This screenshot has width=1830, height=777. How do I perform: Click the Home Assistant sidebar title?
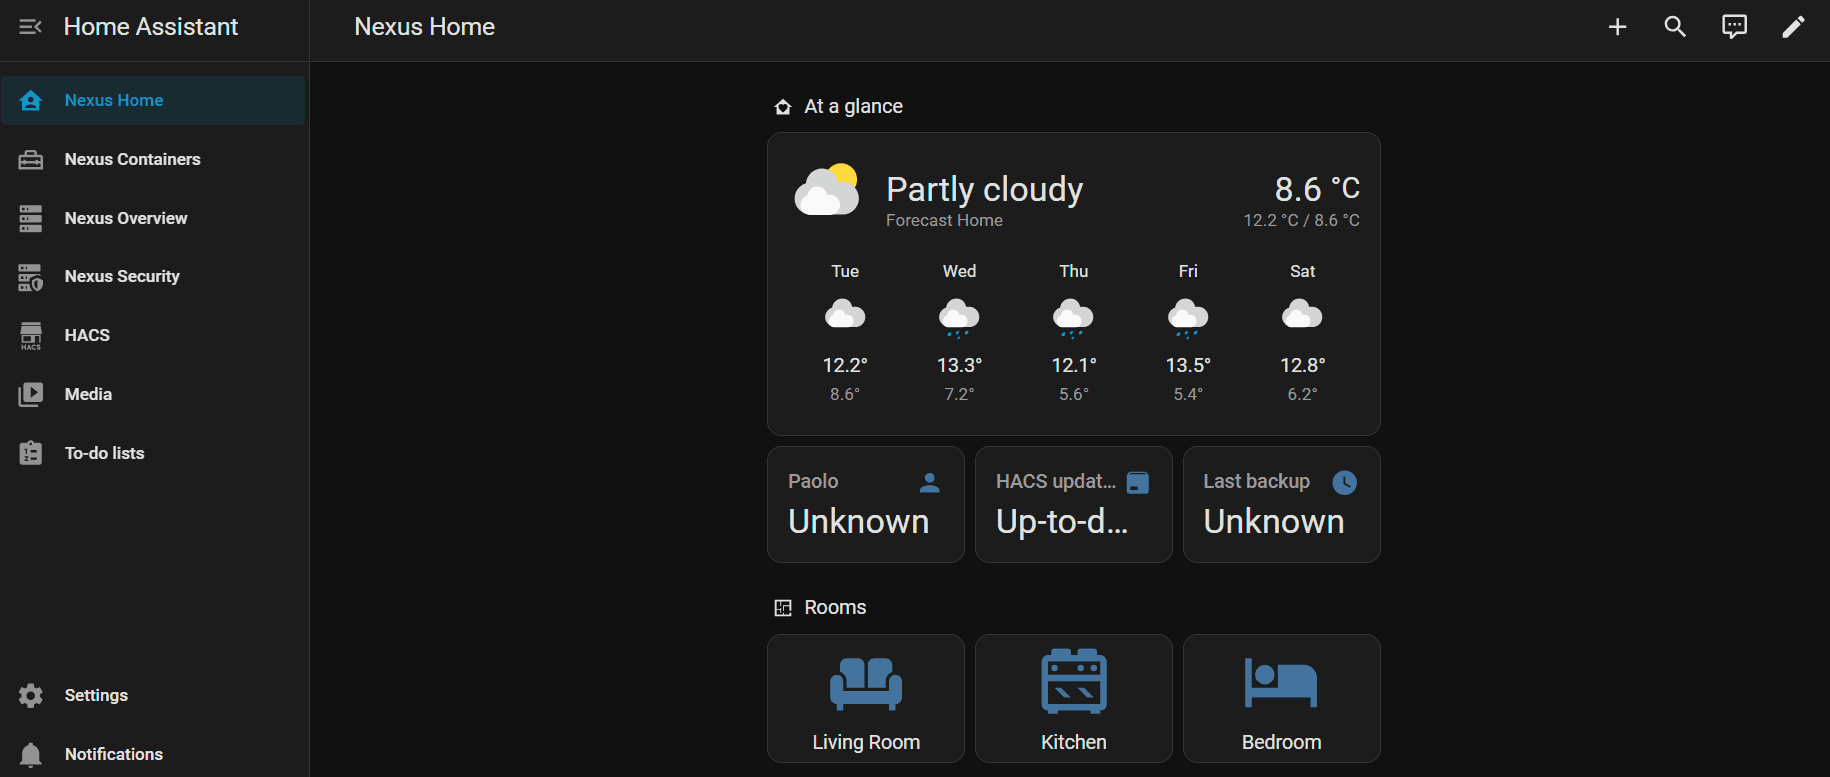pos(151,27)
